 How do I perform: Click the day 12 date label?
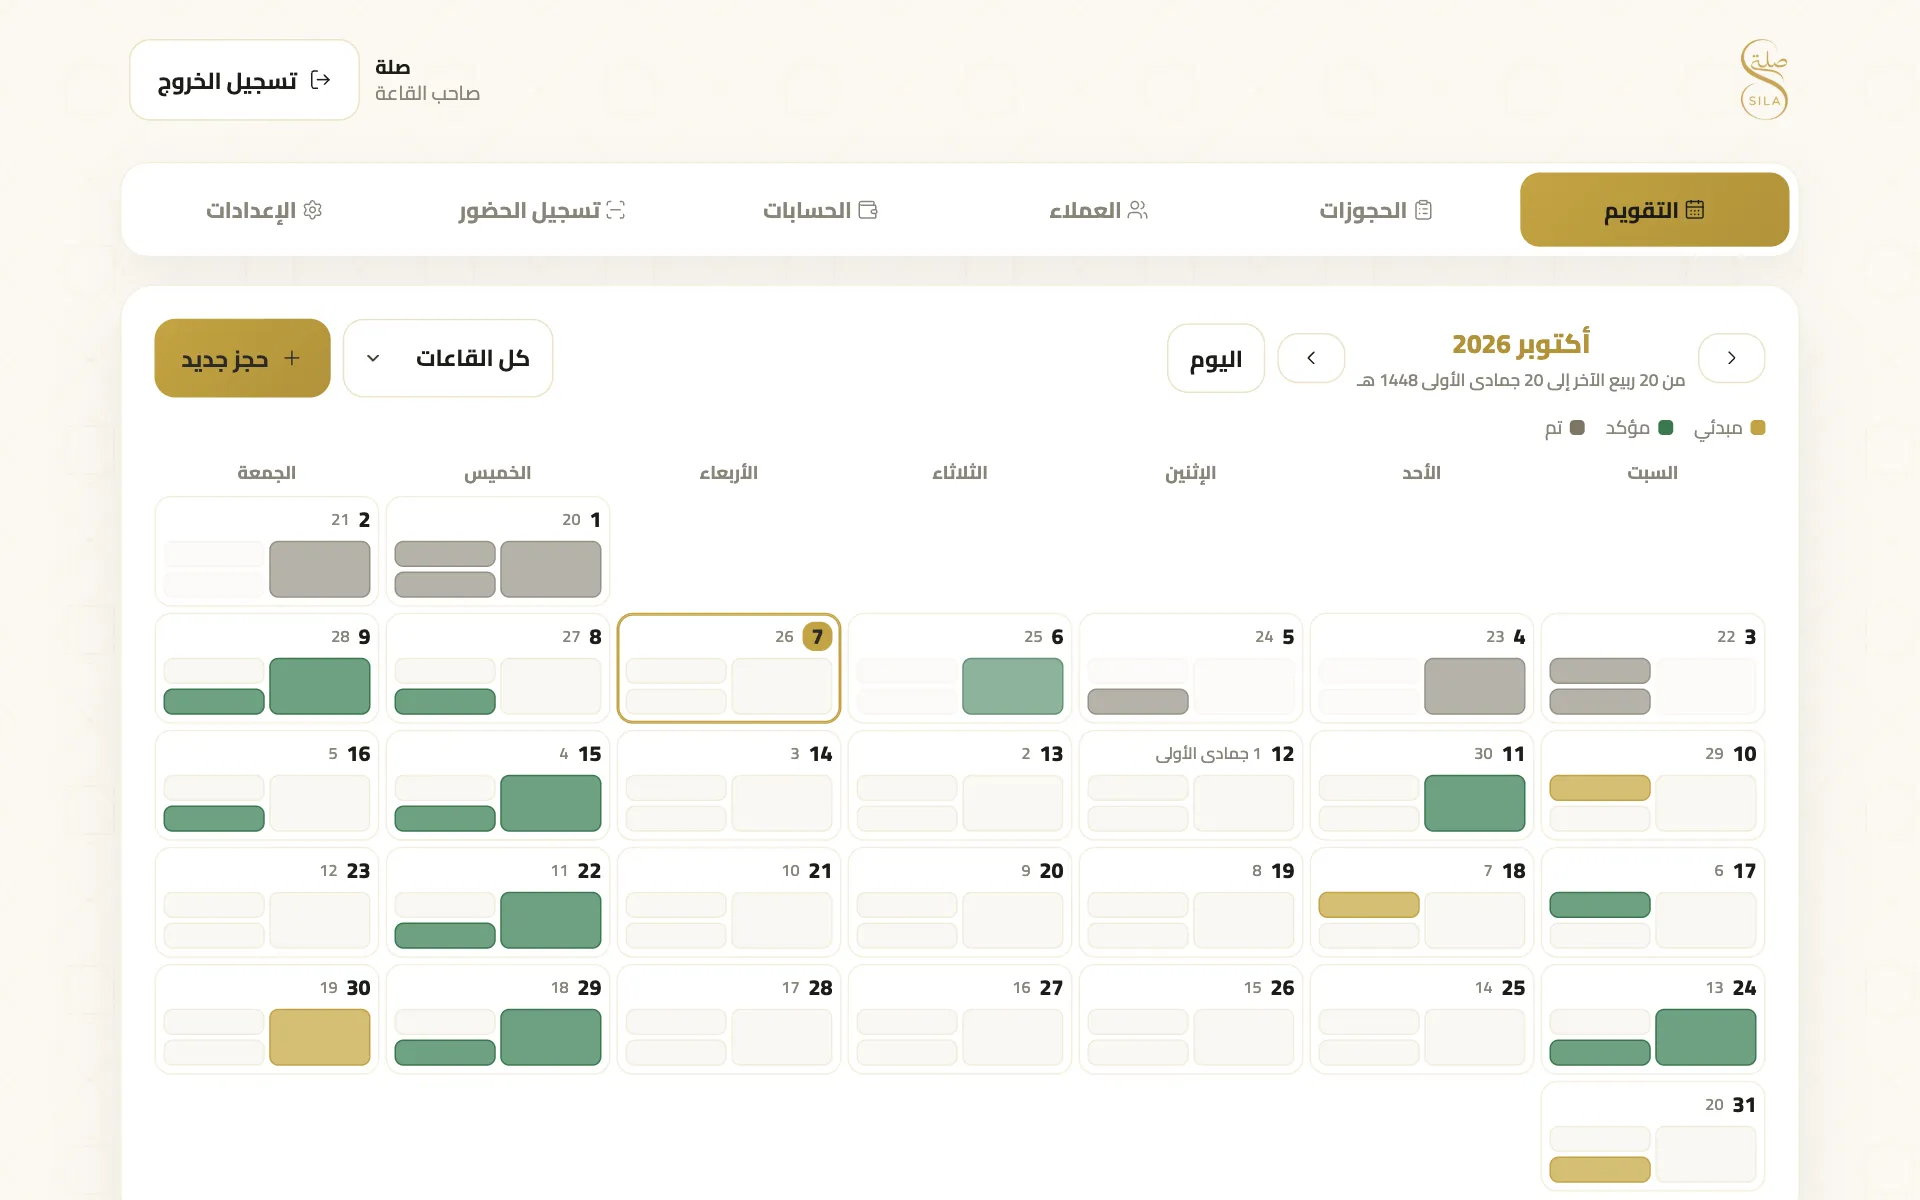[x=1283, y=754]
